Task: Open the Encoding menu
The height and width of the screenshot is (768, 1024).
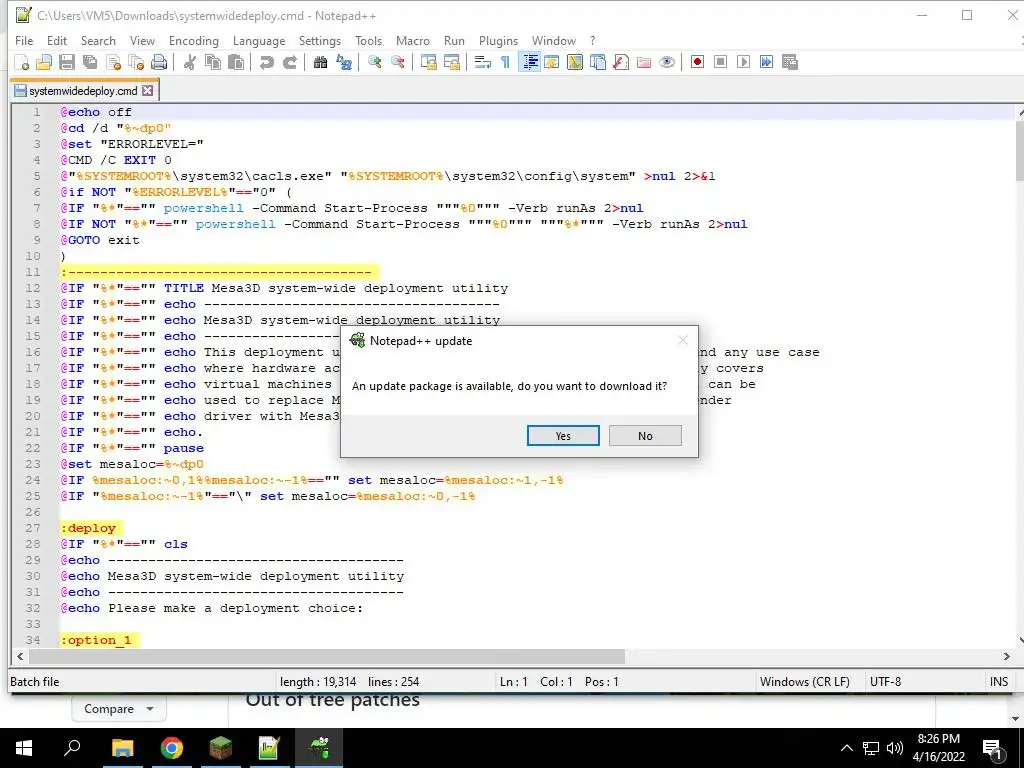Action: point(194,40)
